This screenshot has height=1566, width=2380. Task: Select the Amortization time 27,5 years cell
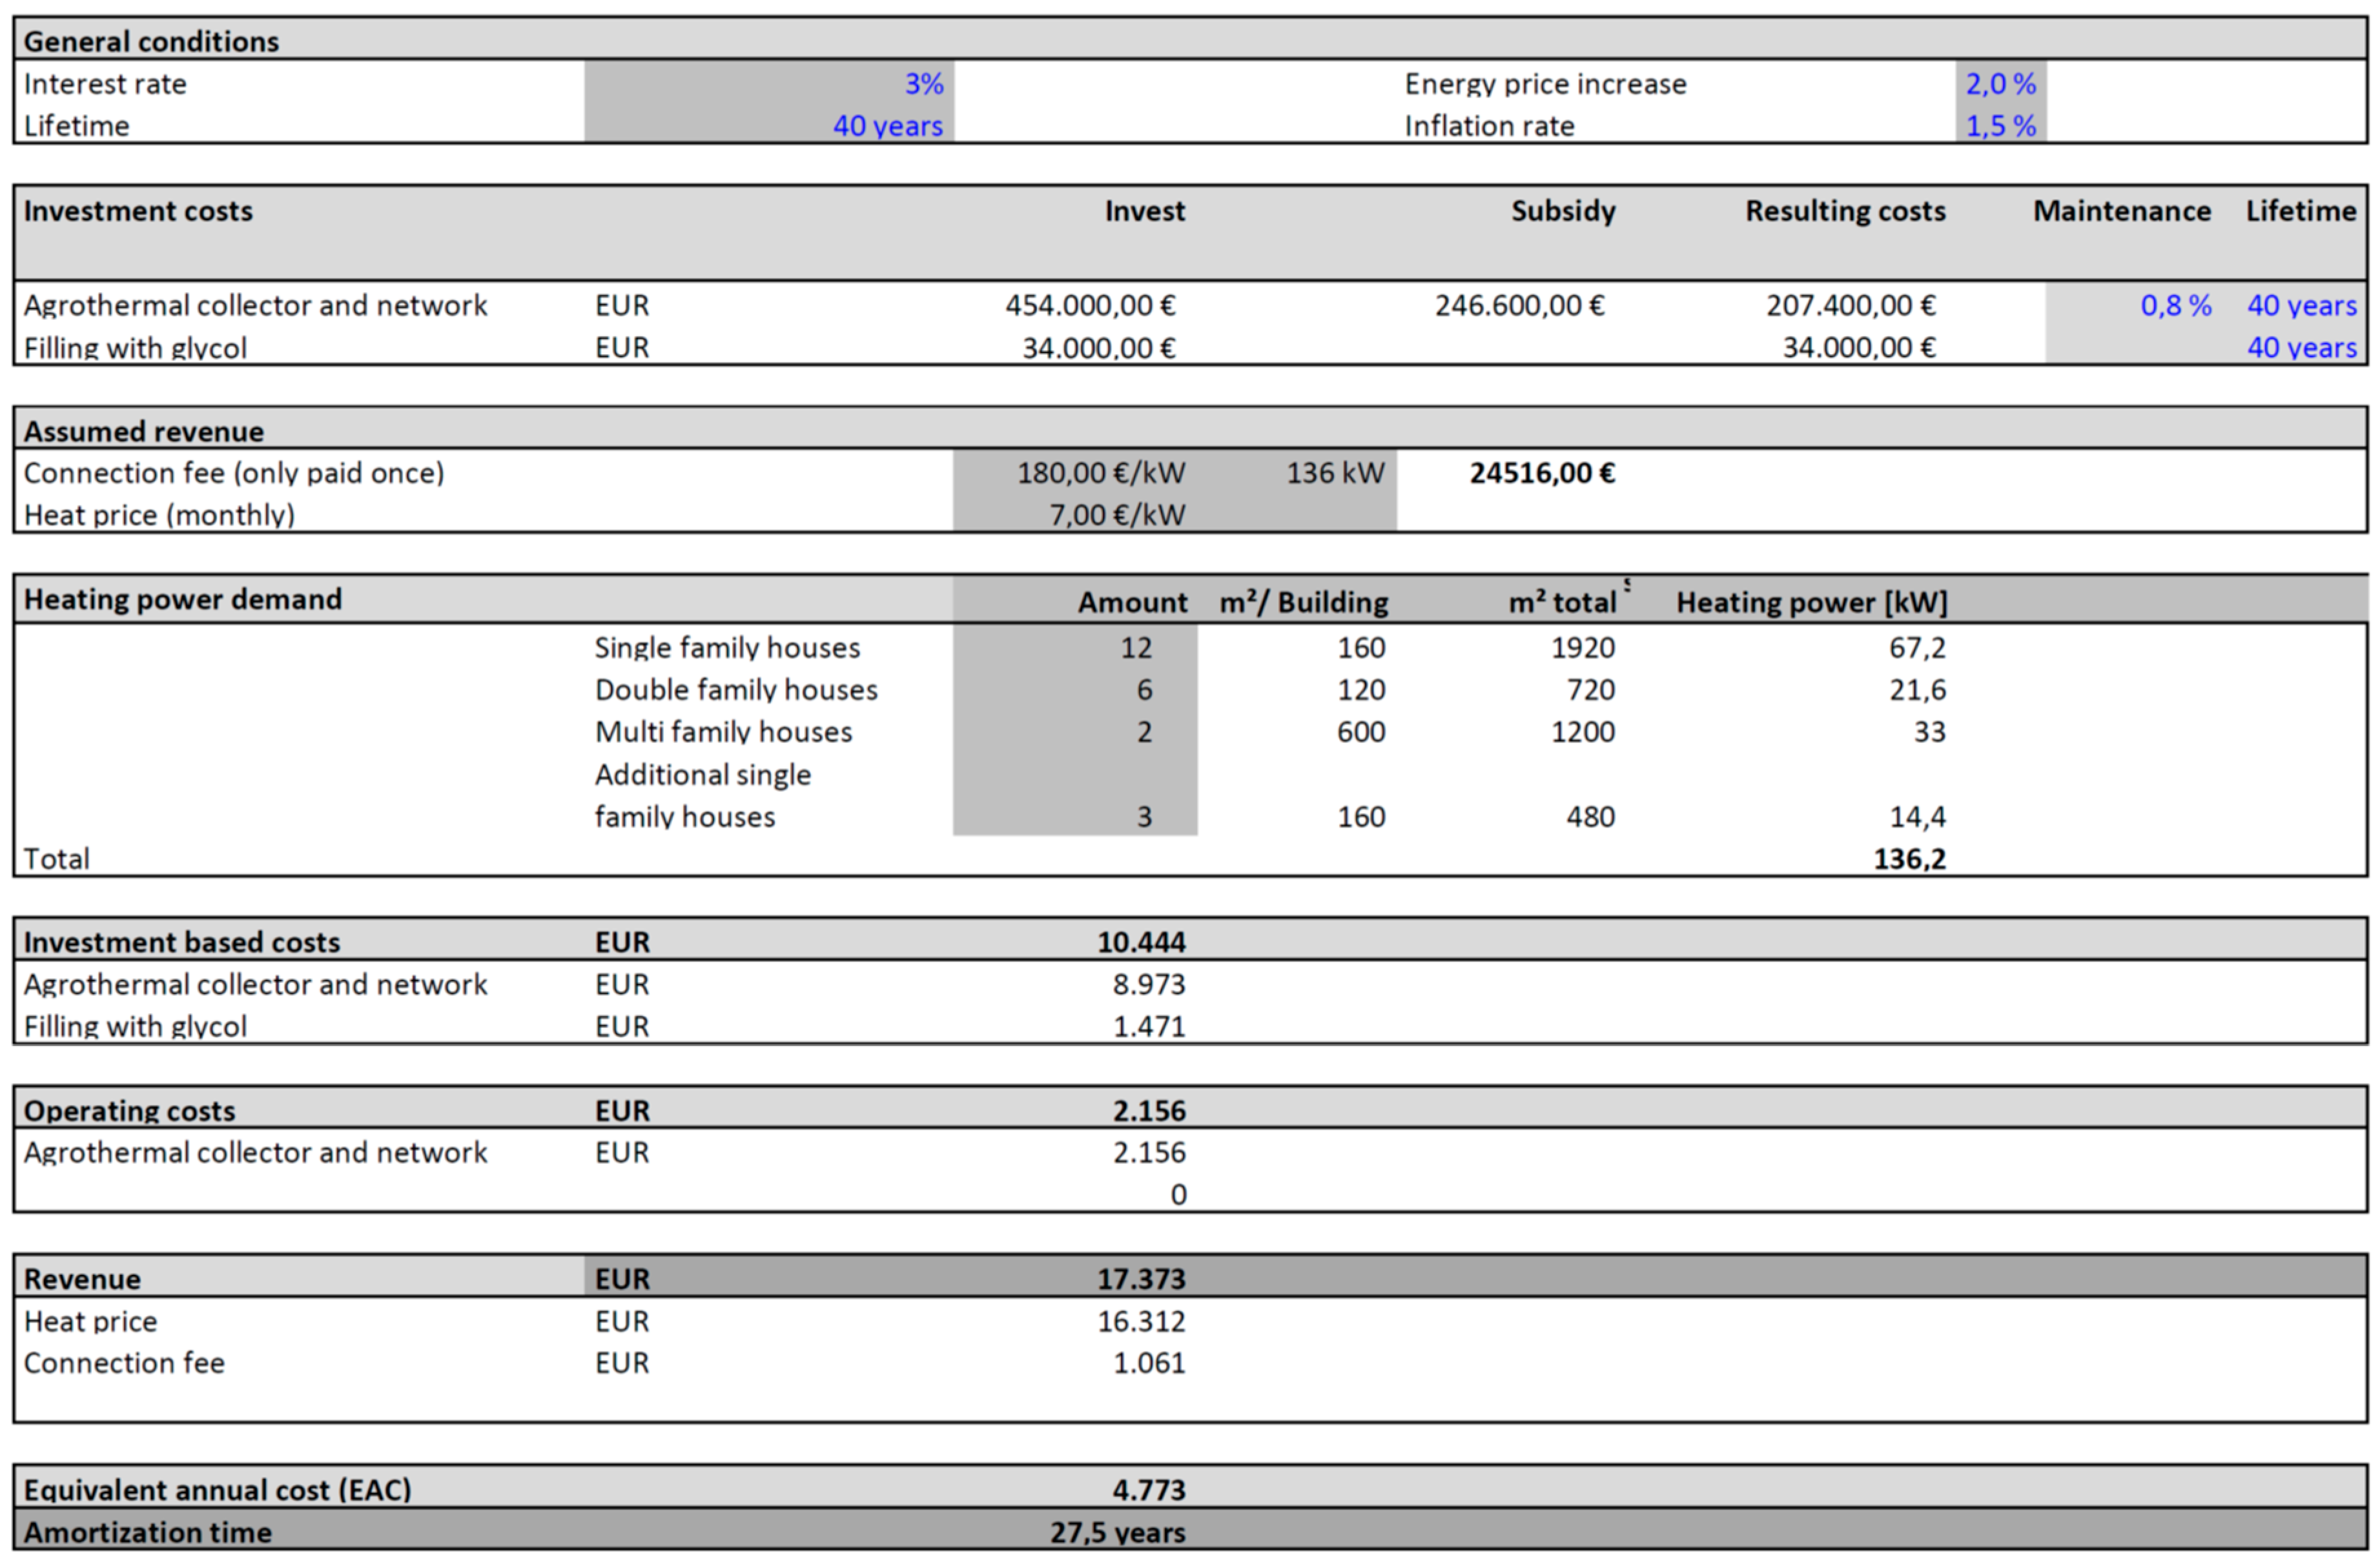[1116, 1532]
